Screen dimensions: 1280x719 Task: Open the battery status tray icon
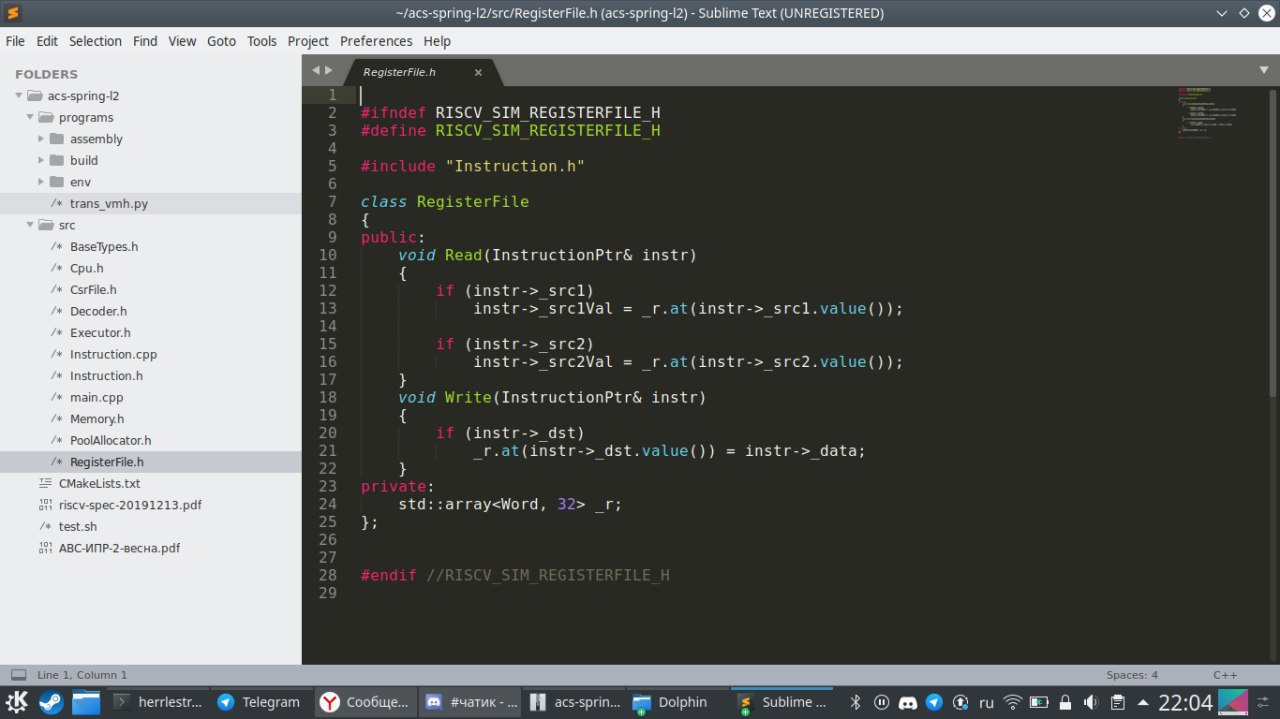tap(1039, 702)
